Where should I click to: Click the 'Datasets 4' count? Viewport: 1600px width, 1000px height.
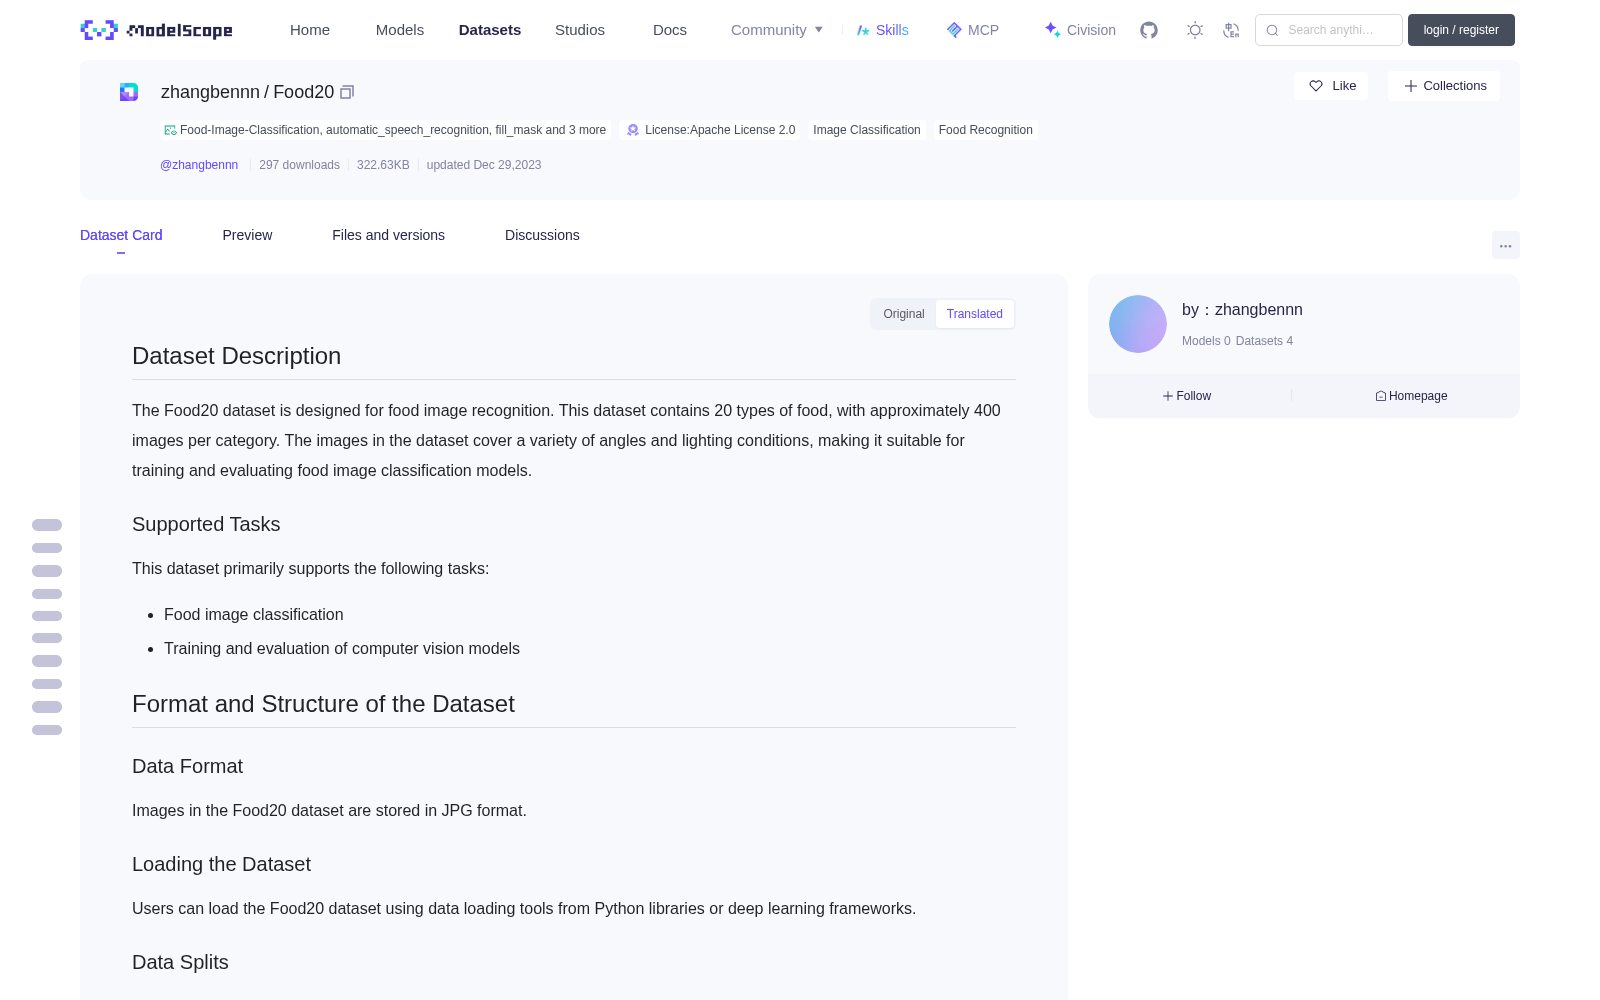tap(1264, 341)
